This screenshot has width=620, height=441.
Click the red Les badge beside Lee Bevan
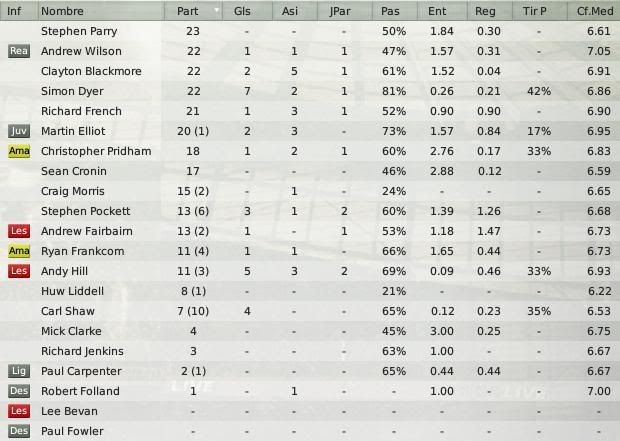click(19, 411)
